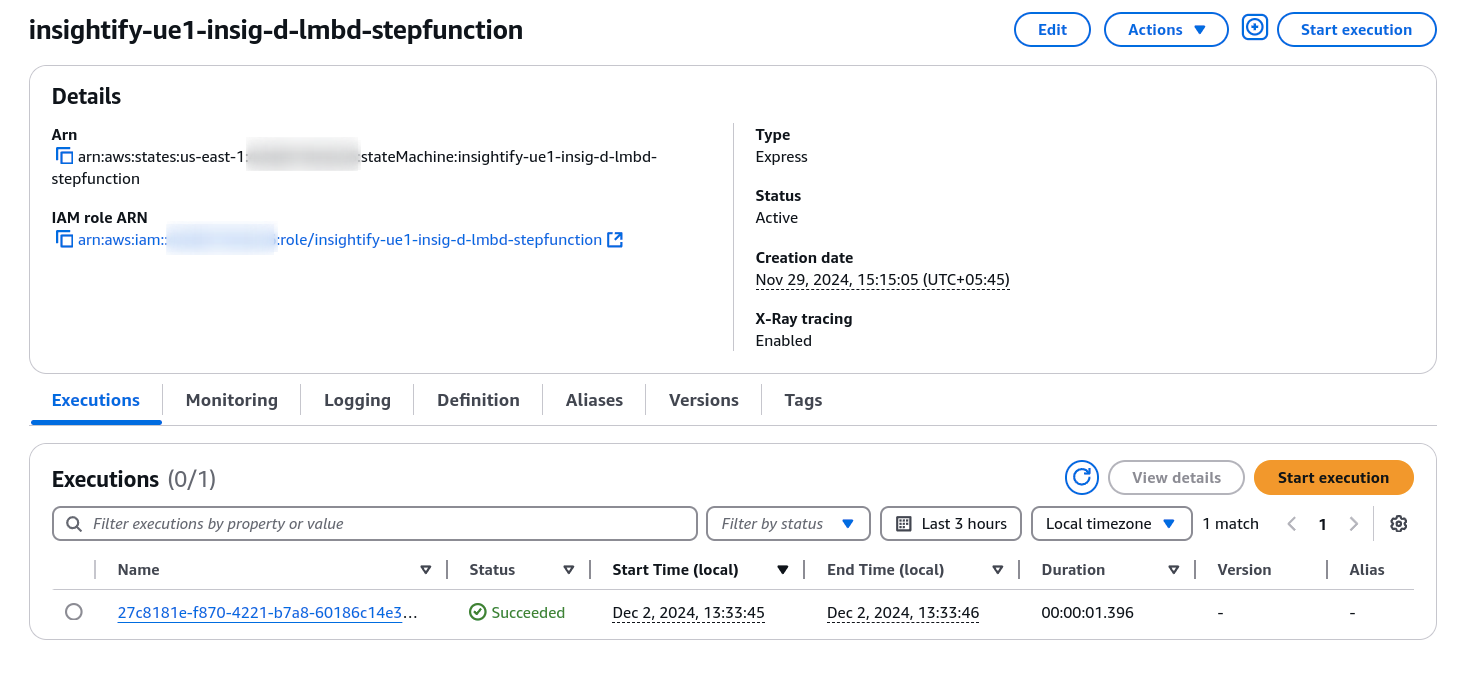The image size is (1472, 677).
Task: Open the Definition tab
Action: [x=478, y=400]
